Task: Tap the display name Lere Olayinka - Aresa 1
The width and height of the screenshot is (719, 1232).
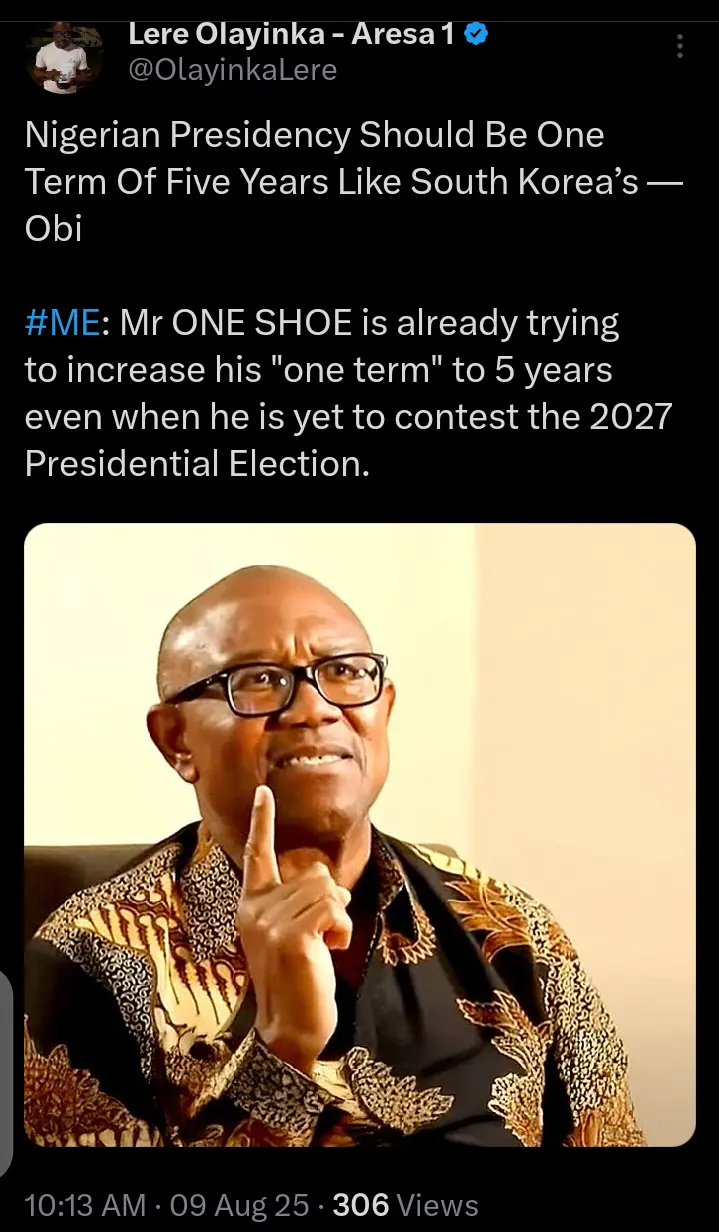Action: [292, 34]
